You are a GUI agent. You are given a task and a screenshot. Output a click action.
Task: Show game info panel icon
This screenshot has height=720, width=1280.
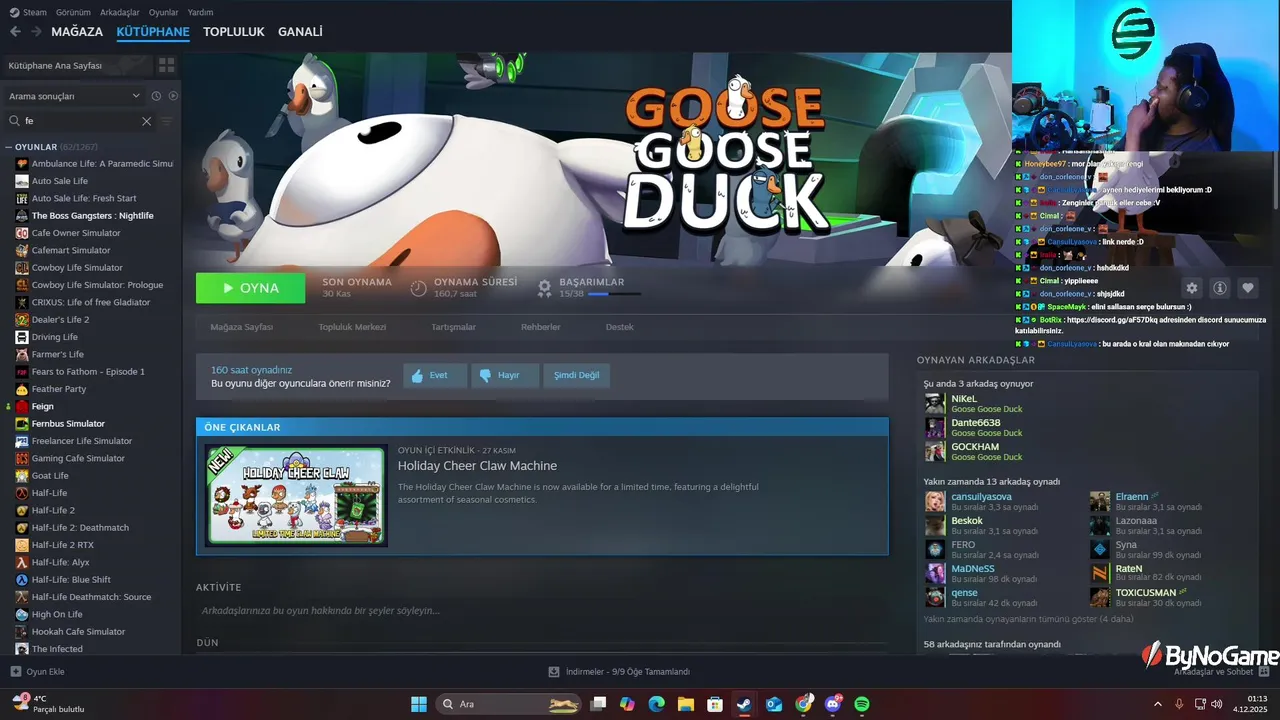(1220, 288)
